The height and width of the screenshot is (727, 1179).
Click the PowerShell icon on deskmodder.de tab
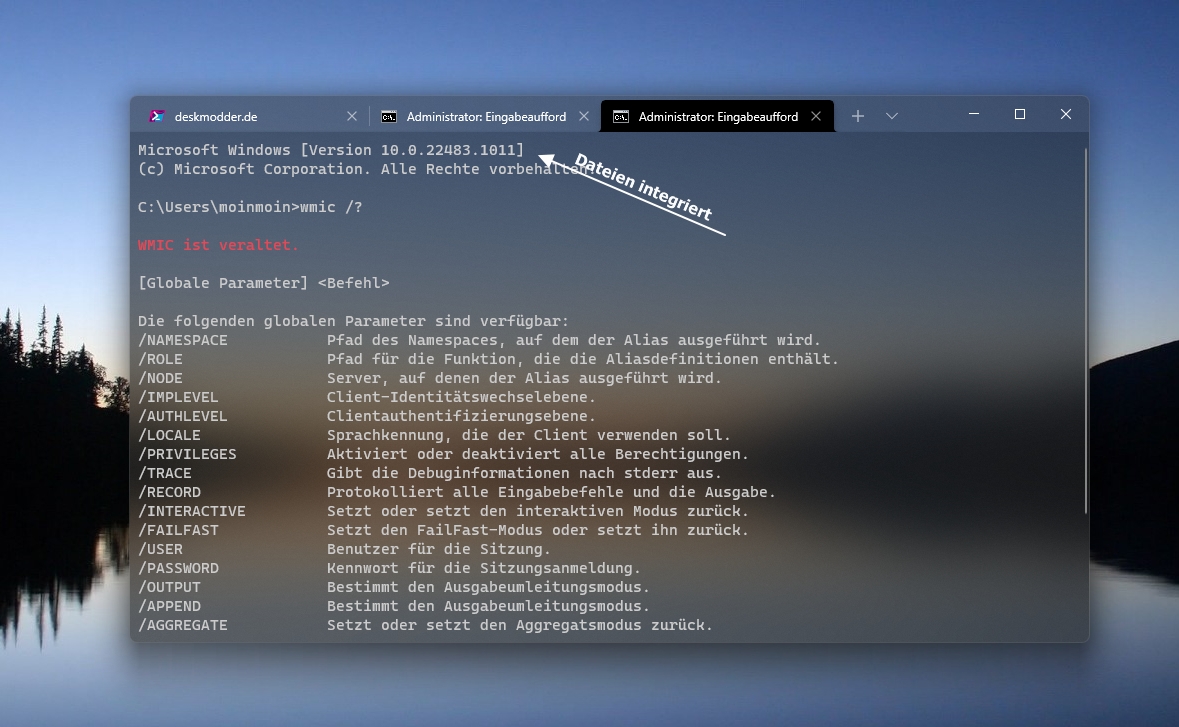coord(157,116)
